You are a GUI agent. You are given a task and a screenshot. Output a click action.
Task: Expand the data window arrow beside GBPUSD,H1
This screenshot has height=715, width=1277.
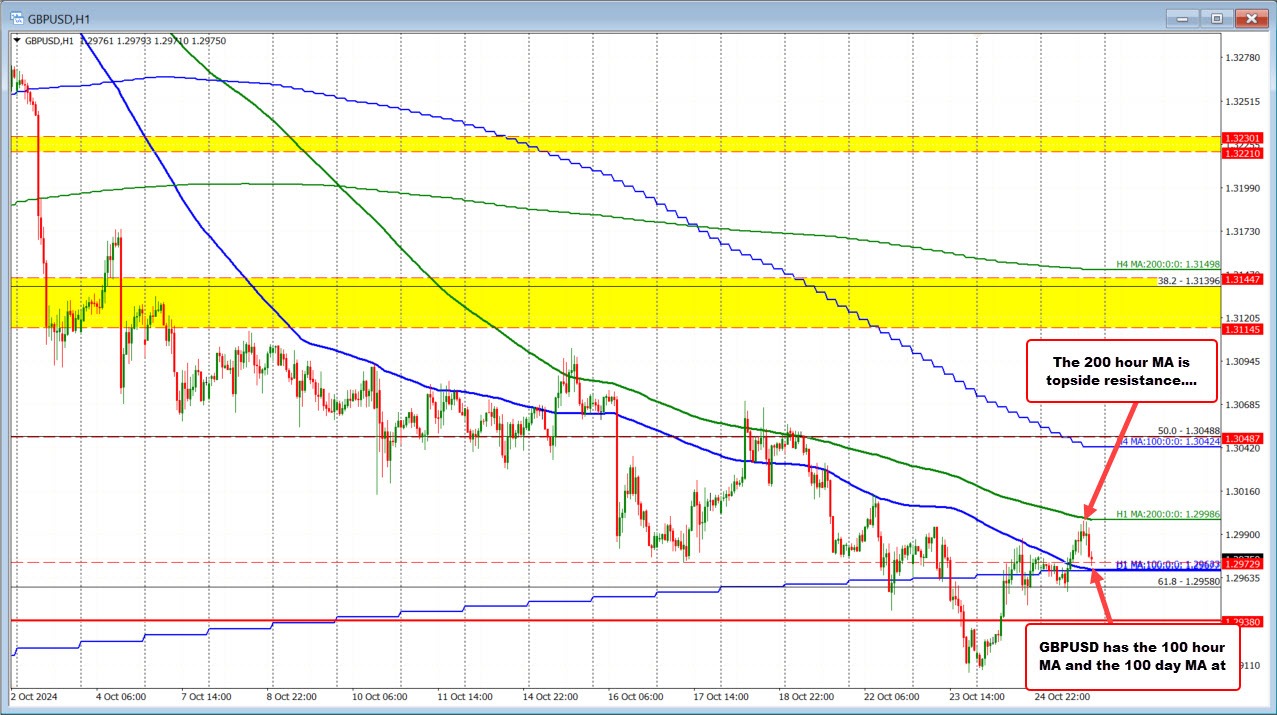19,41
